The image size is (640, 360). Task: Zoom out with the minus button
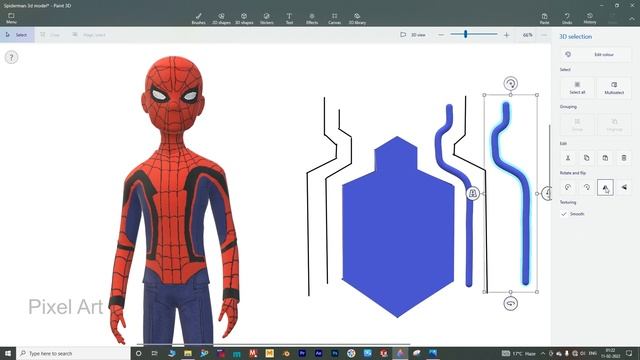click(441, 35)
